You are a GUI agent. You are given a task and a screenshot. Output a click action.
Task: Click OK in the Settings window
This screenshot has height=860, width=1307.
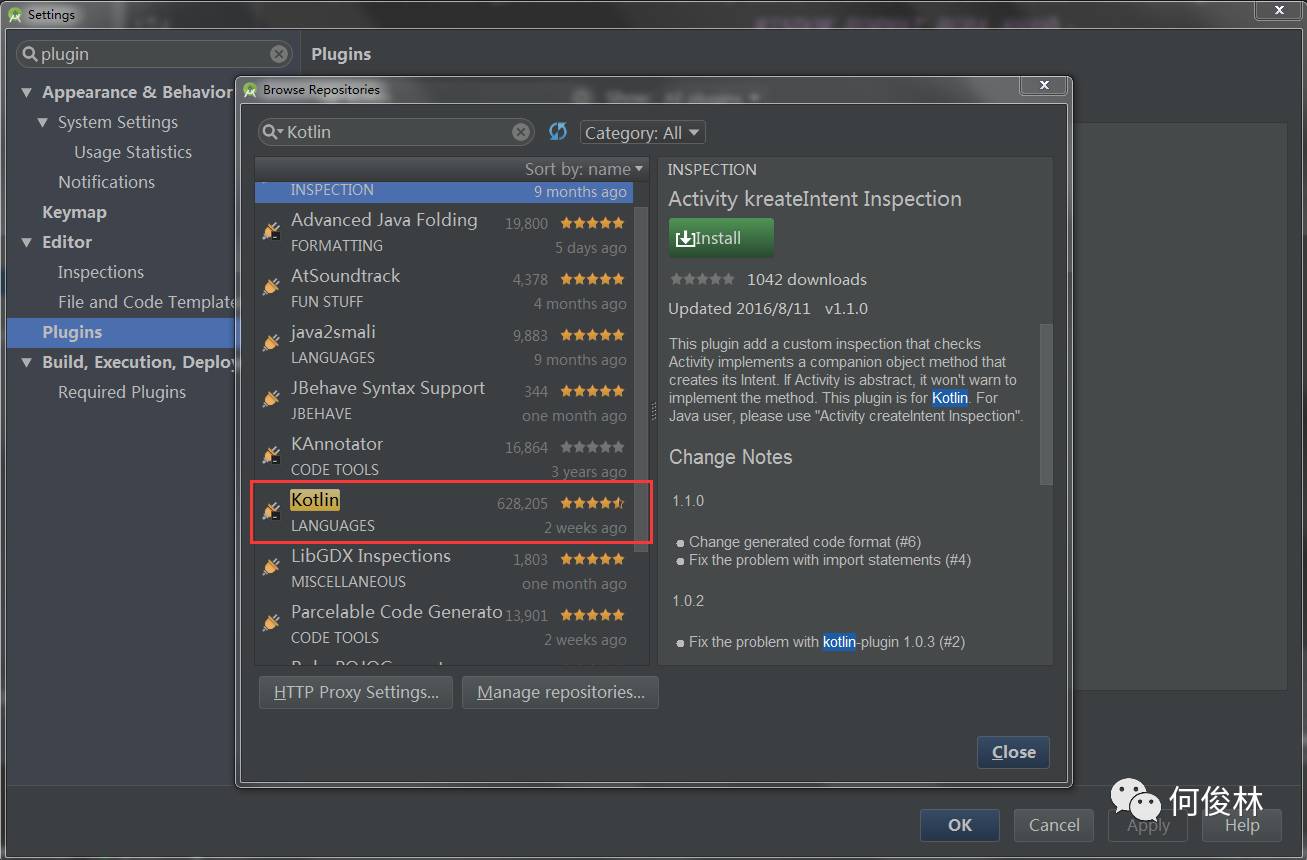click(960, 825)
